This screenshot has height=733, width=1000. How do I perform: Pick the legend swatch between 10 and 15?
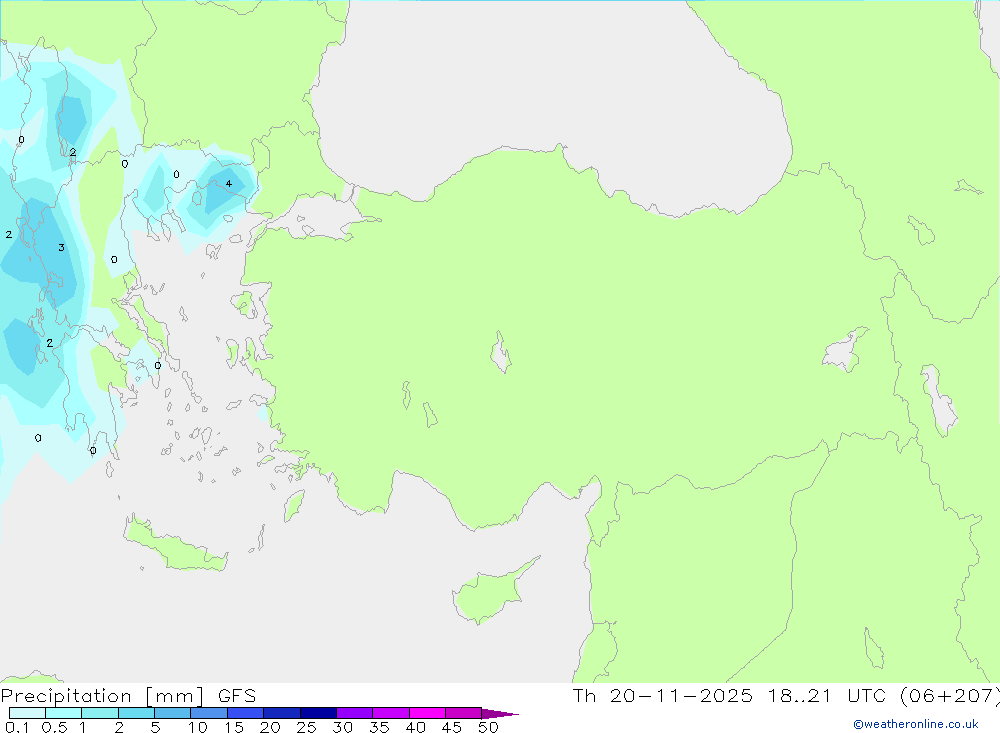[209, 713]
